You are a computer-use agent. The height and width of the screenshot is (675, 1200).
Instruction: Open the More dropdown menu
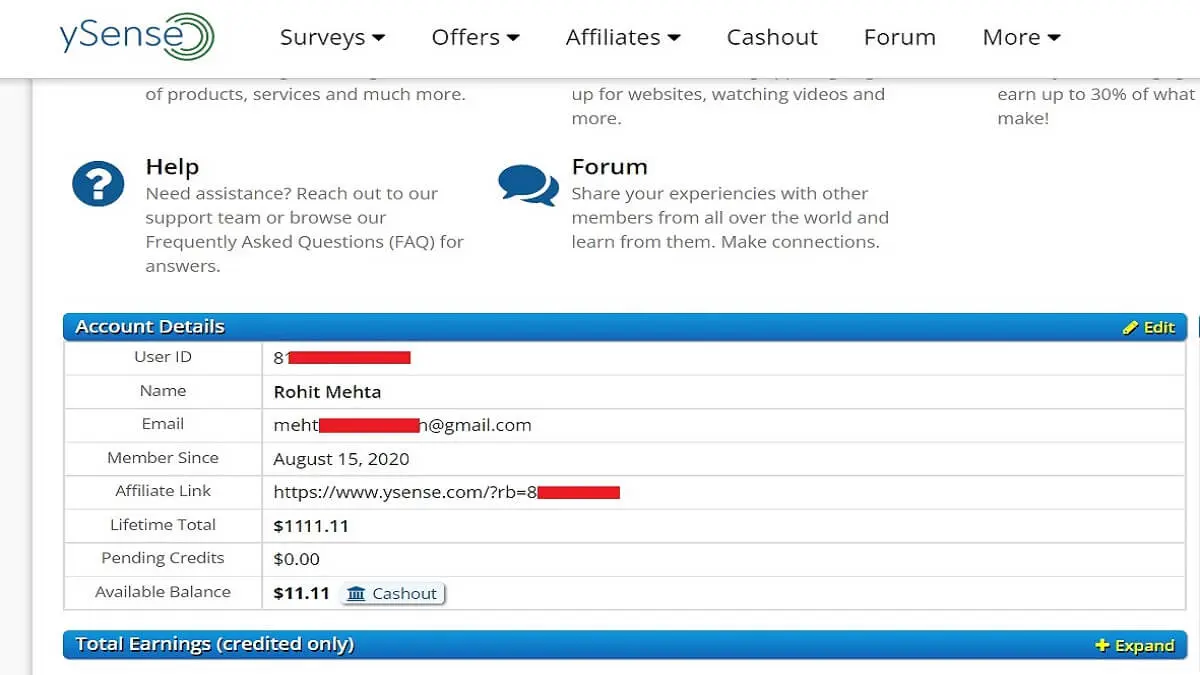pos(1020,38)
